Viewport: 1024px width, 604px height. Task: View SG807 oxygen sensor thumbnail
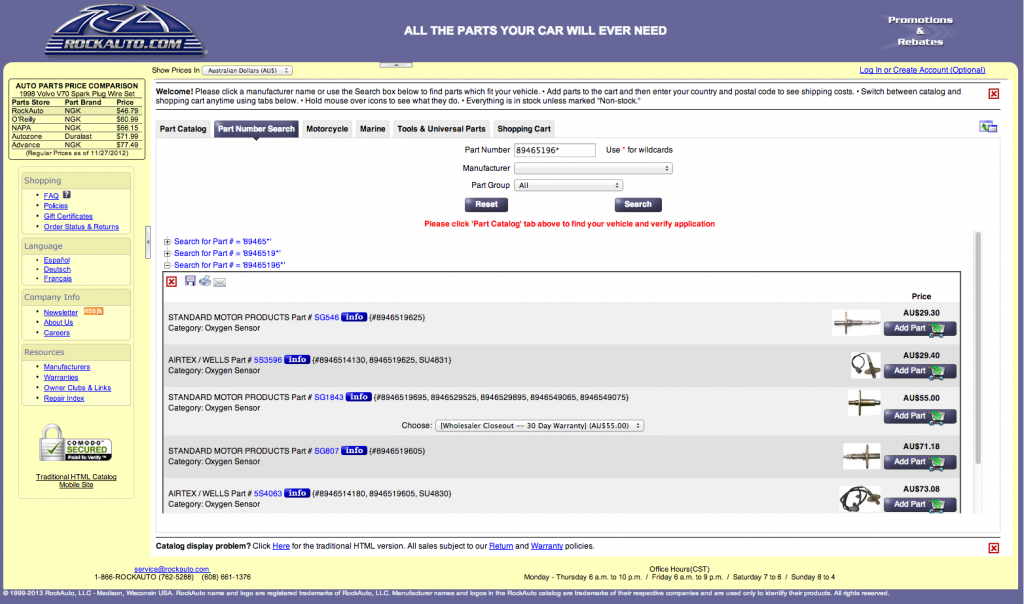tap(861, 456)
